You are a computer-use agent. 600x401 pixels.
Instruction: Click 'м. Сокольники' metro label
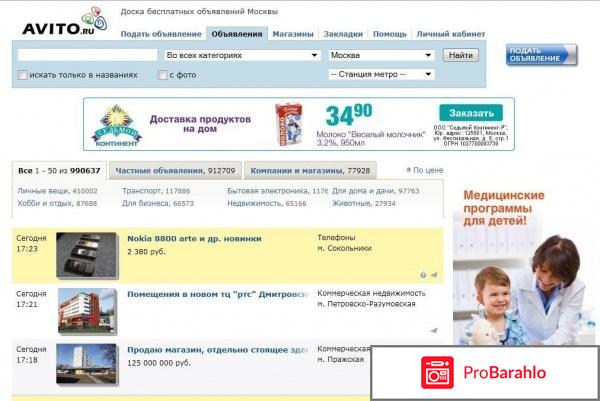[x=344, y=248]
